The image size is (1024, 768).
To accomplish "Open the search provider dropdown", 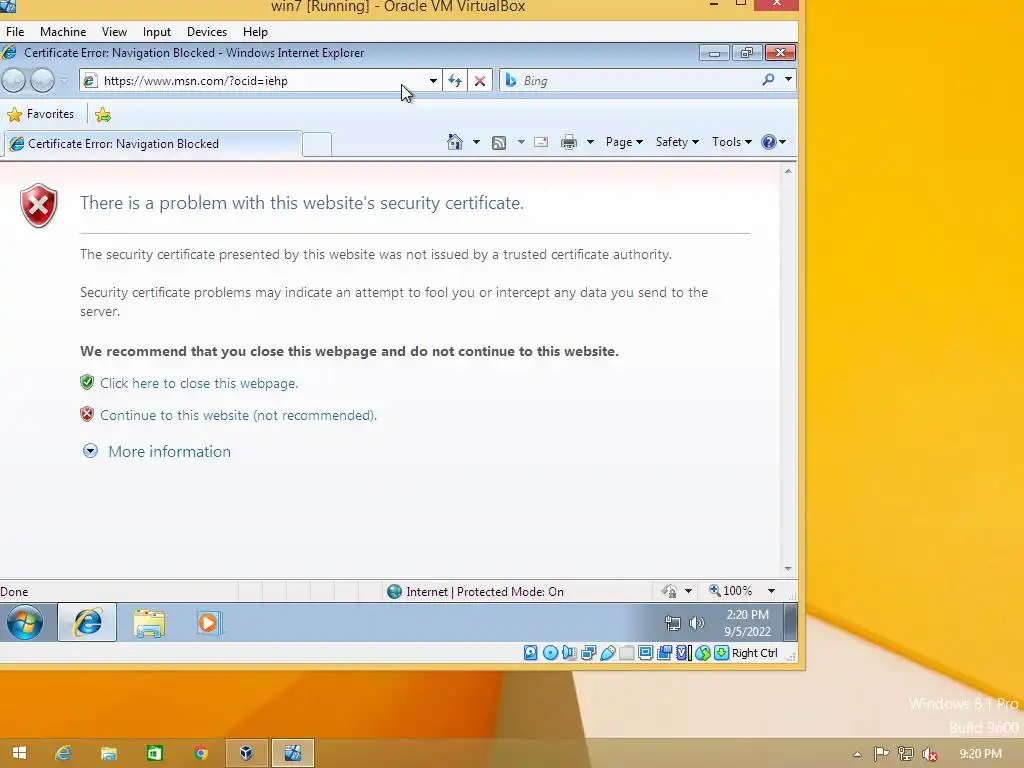I will point(788,80).
